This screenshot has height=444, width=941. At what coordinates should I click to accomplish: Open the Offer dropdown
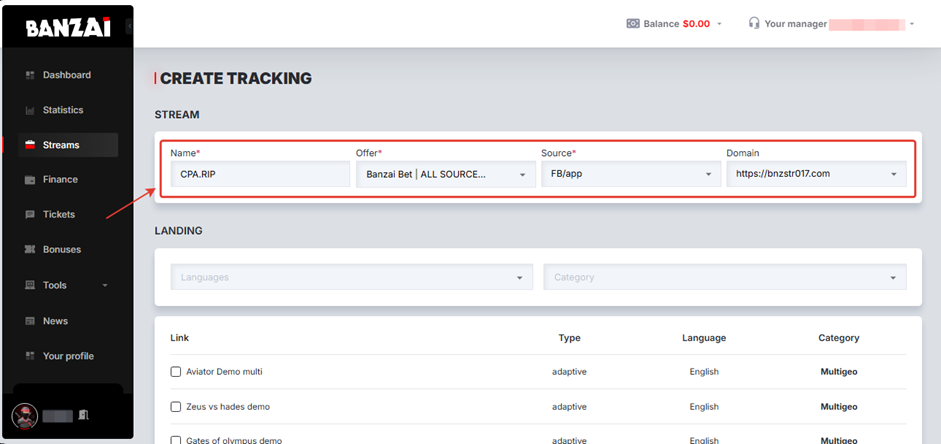click(445, 174)
